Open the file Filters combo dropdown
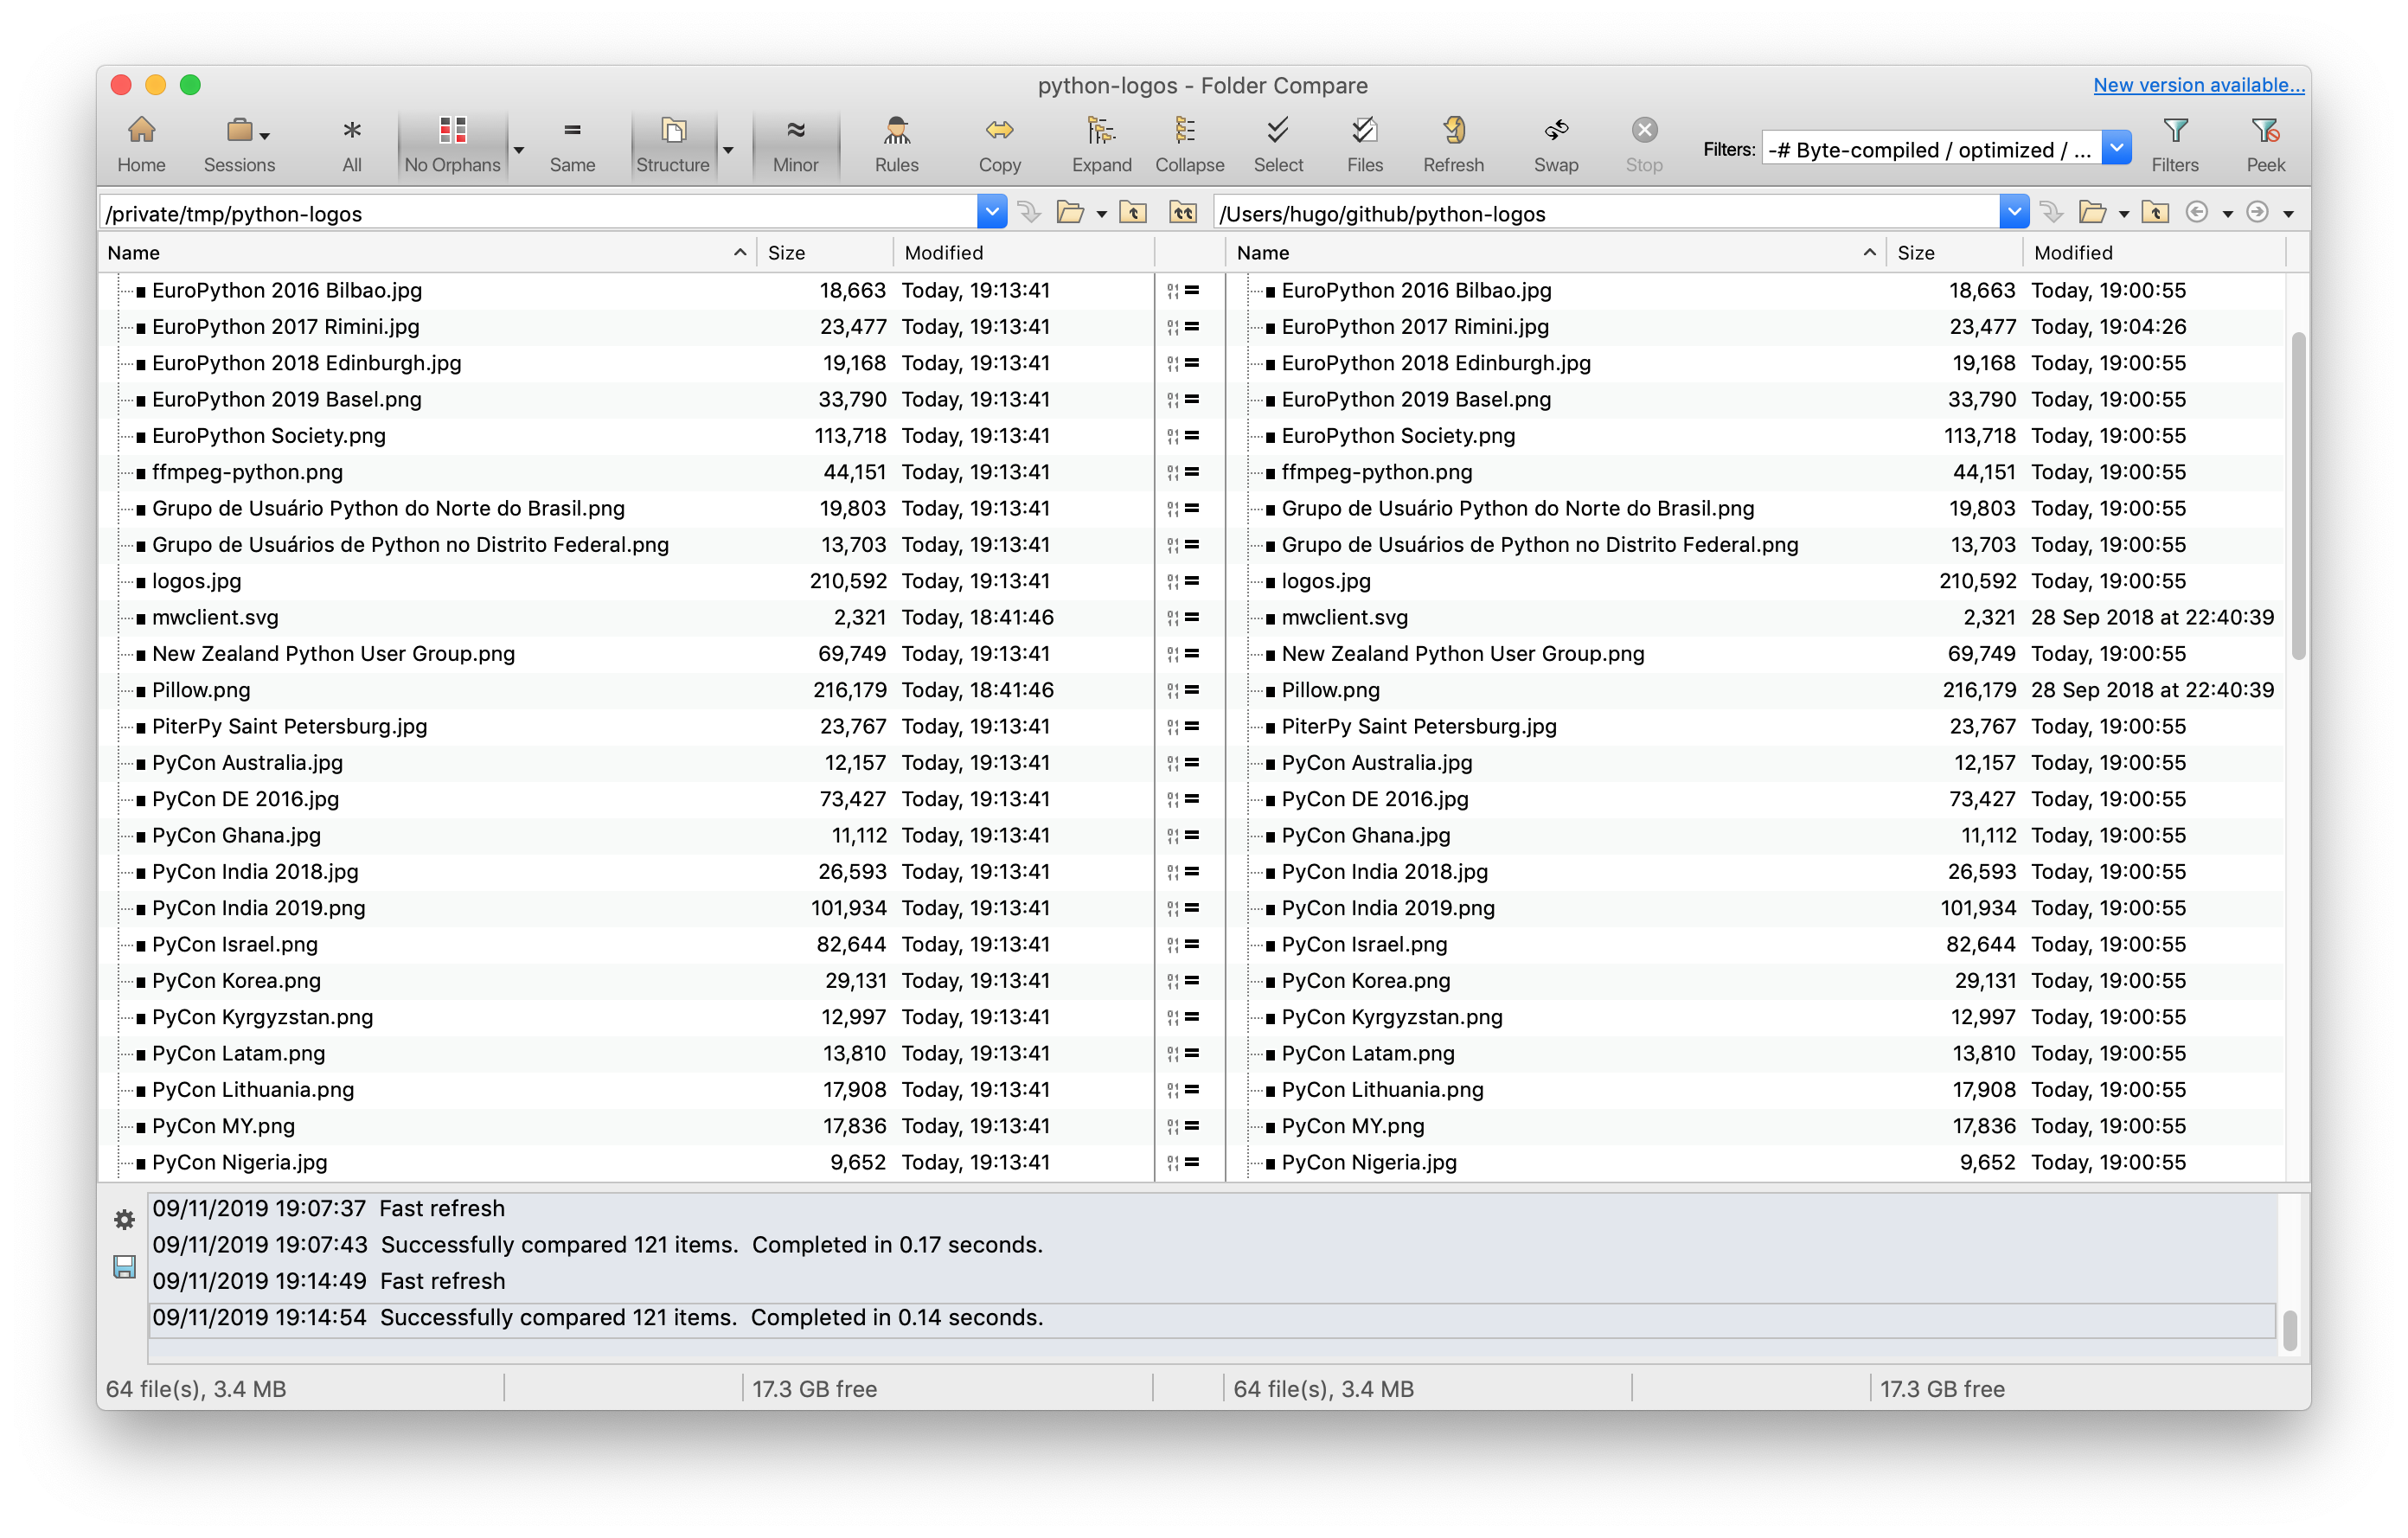Viewport: 2408px width, 1538px height. [2117, 149]
